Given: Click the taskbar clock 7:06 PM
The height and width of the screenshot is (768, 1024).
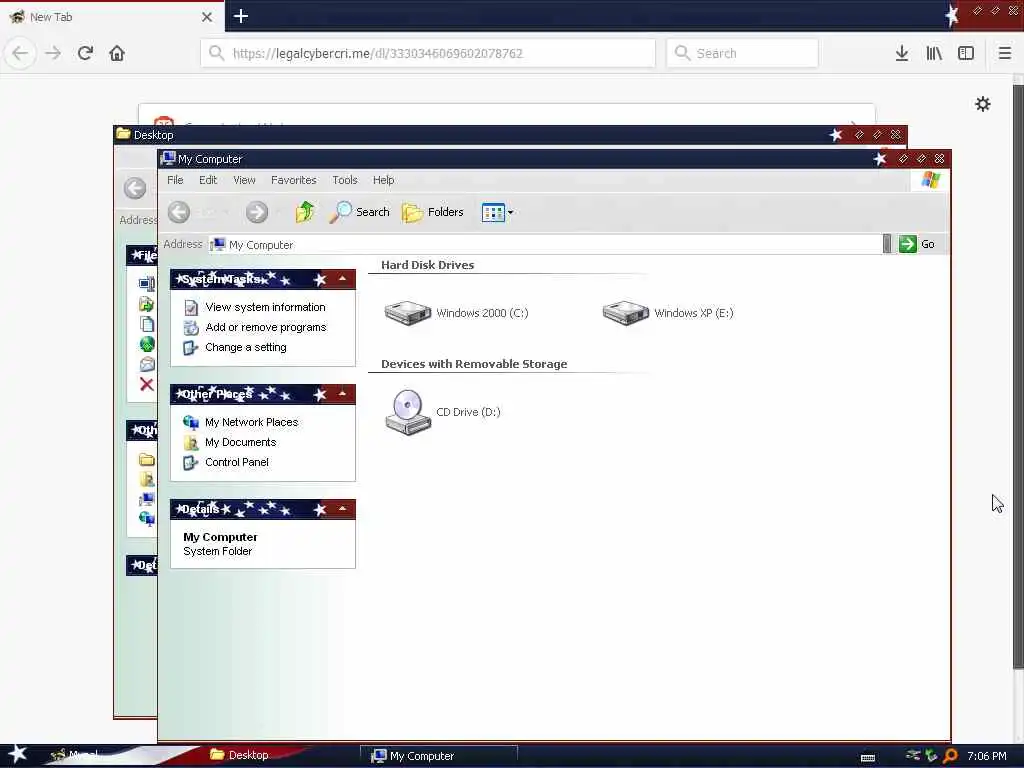Looking at the screenshot, I should 986,756.
